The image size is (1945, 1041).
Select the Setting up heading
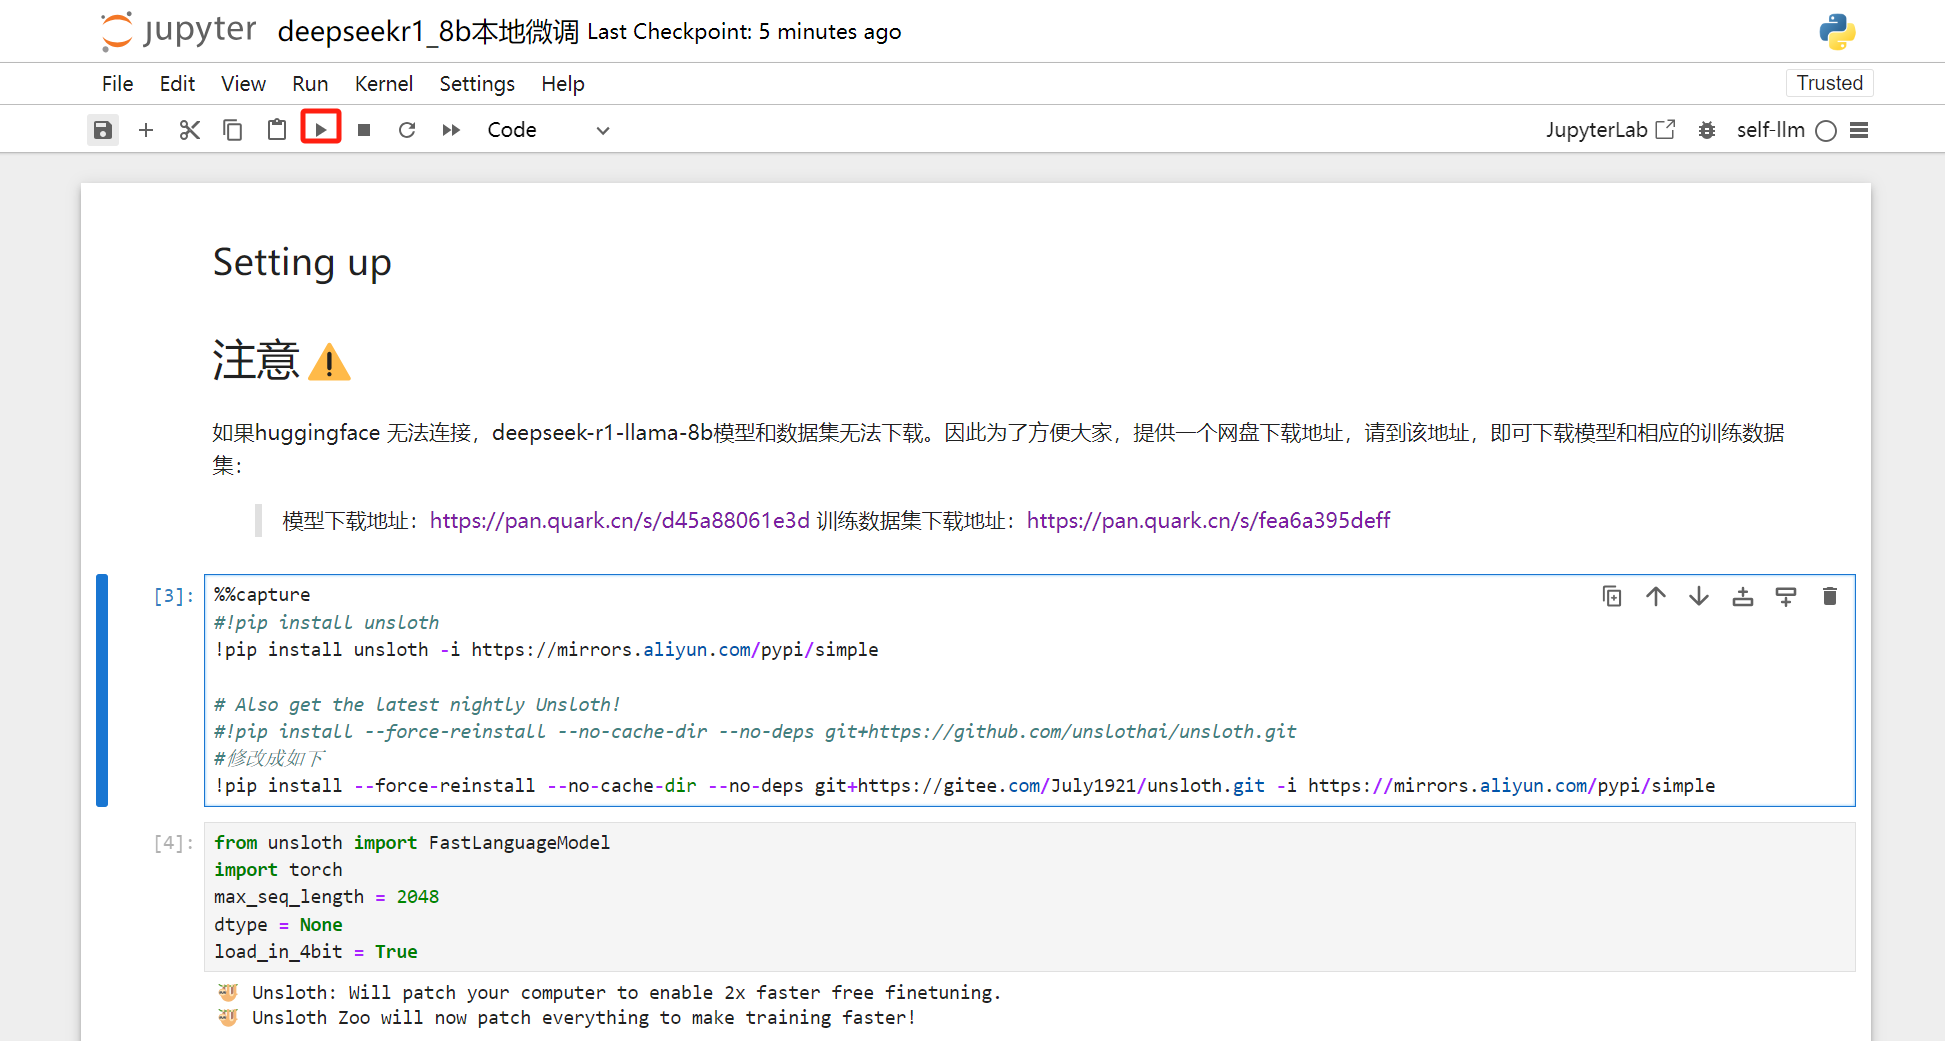302,263
